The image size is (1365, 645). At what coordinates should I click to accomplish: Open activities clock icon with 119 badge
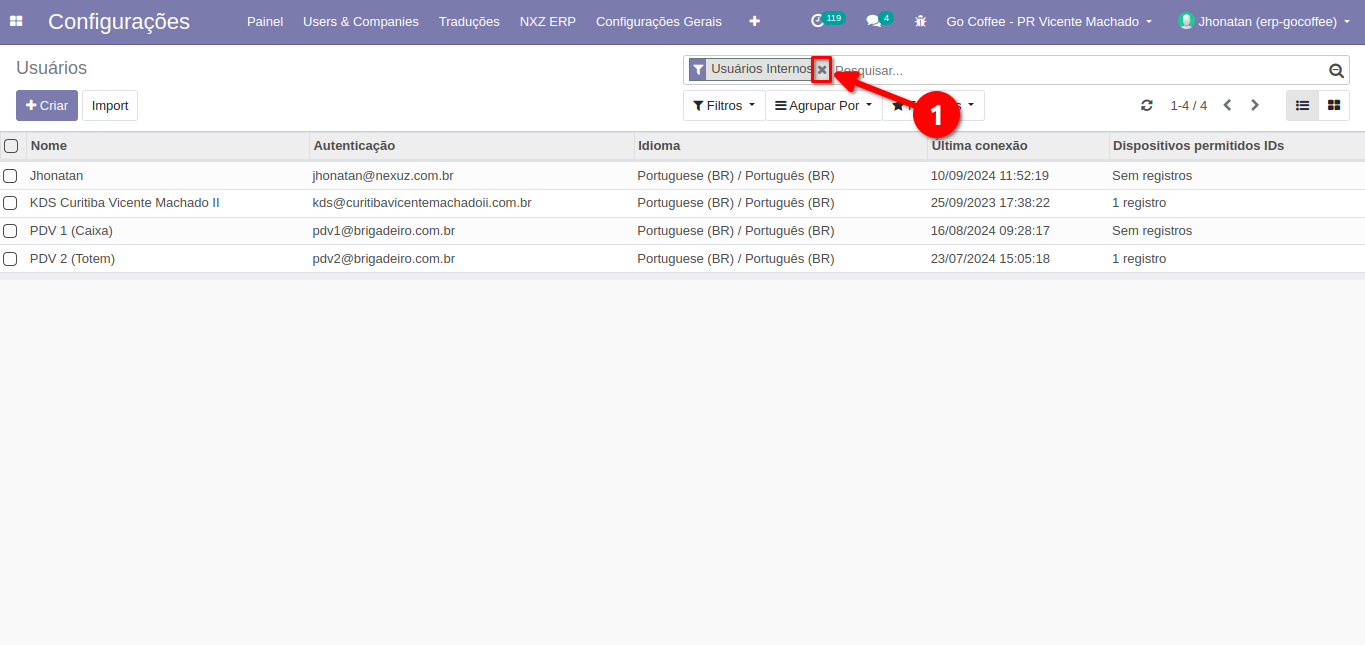[818, 21]
